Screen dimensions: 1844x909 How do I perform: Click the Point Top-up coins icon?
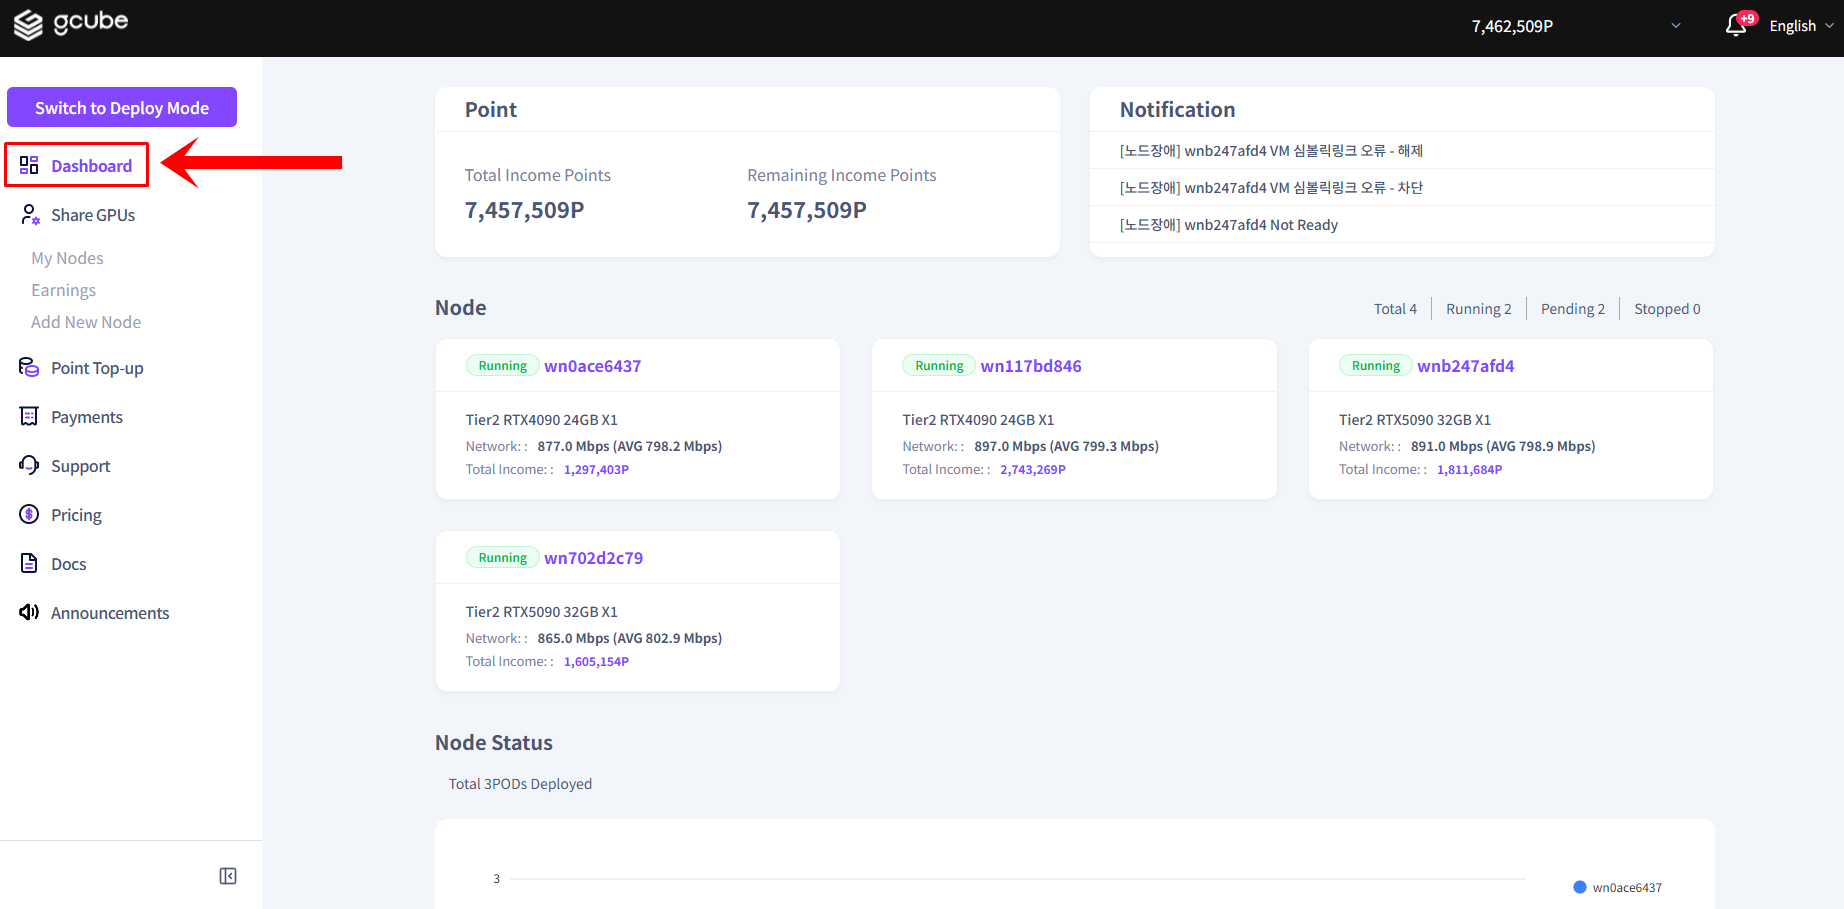click(x=29, y=367)
